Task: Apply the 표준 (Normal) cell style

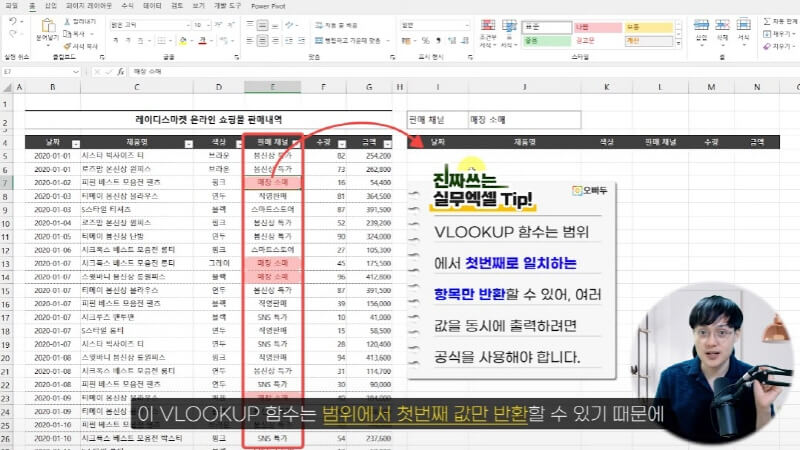Action: [x=546, y=27]
